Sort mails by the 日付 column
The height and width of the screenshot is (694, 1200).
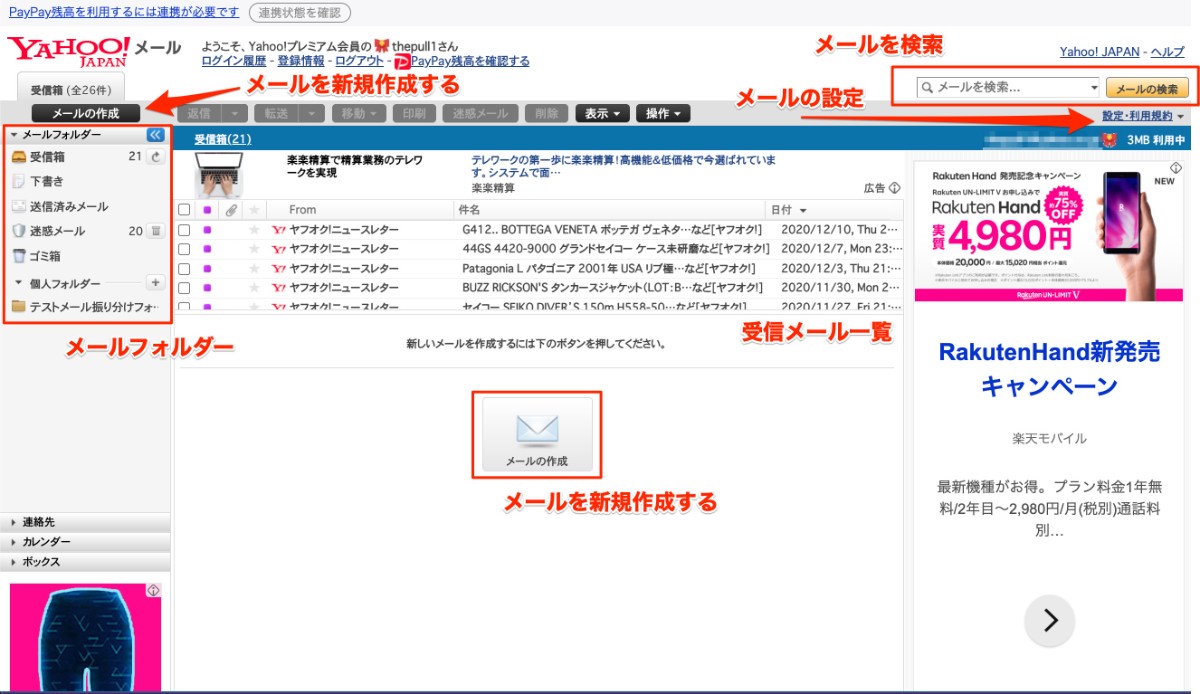coord(833,210)
